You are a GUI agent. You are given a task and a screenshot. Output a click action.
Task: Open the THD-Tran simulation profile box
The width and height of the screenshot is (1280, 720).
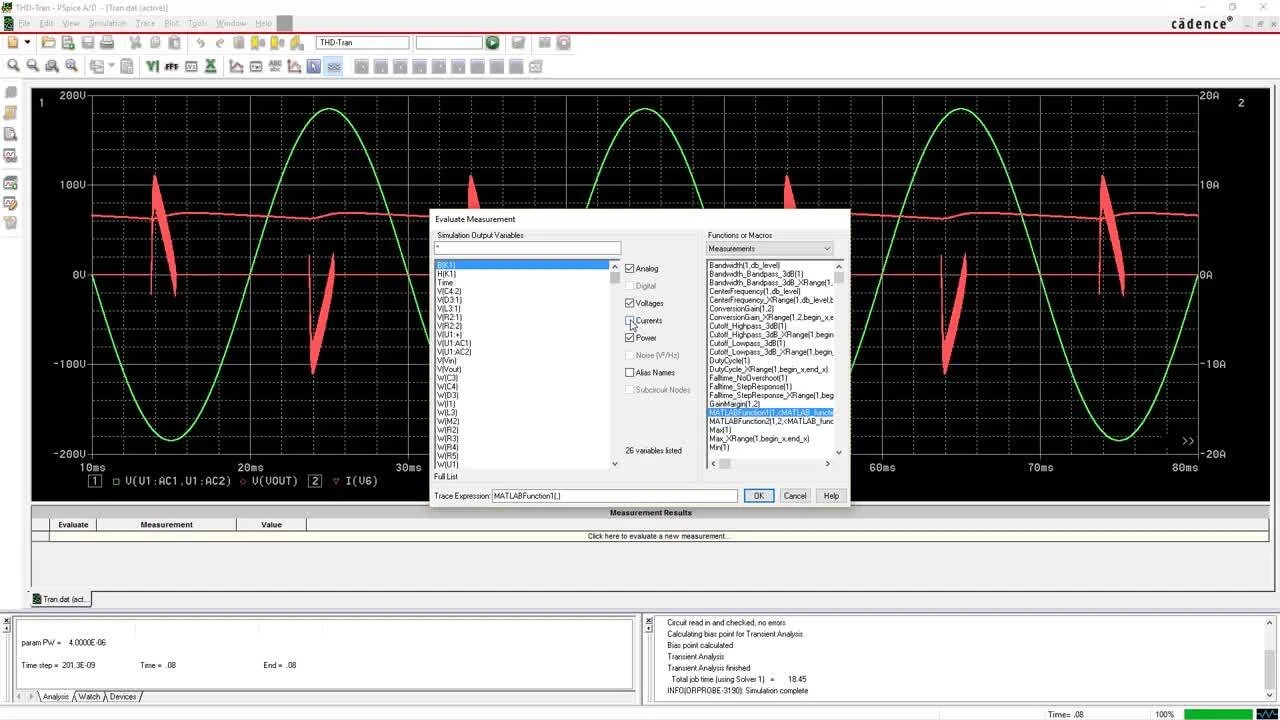(x=363, y=43)
